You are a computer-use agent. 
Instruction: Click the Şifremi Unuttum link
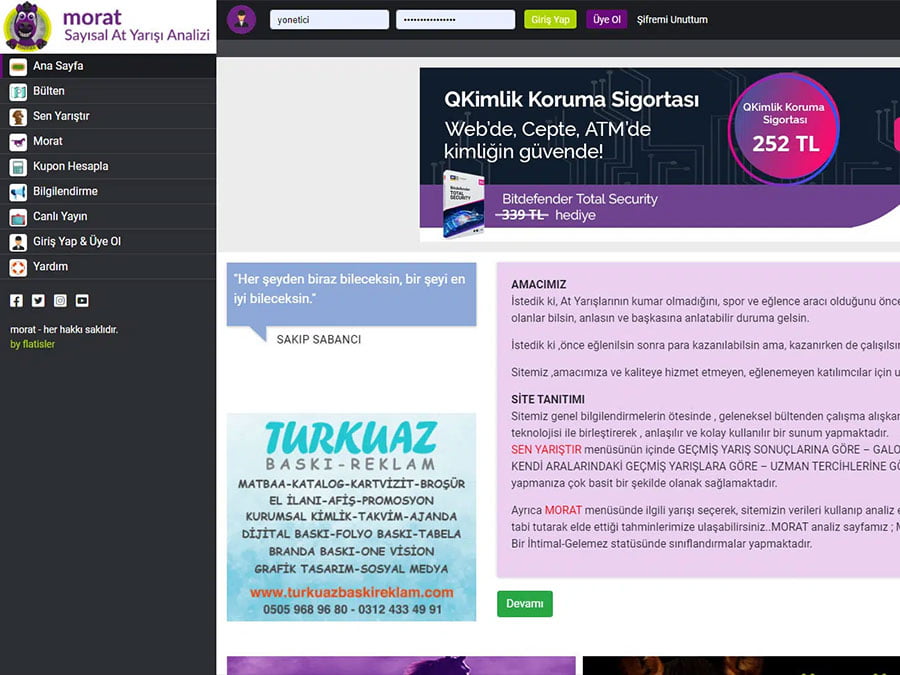(x=672, y=20)
